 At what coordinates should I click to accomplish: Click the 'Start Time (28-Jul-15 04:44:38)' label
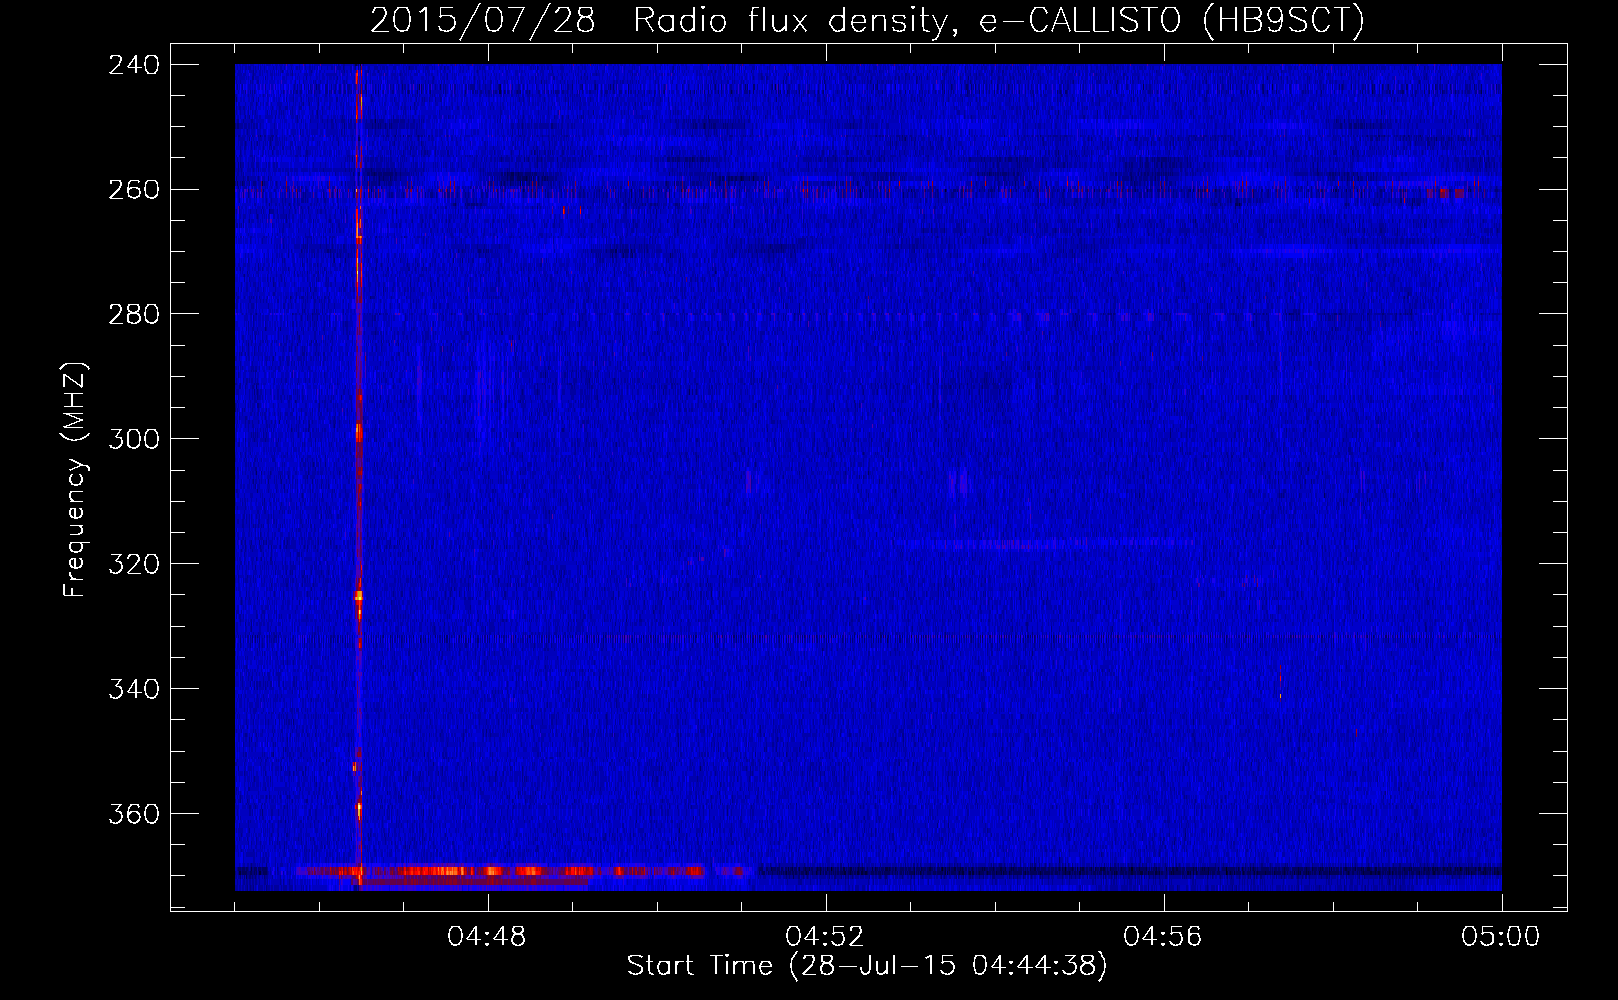click(867, 966)
